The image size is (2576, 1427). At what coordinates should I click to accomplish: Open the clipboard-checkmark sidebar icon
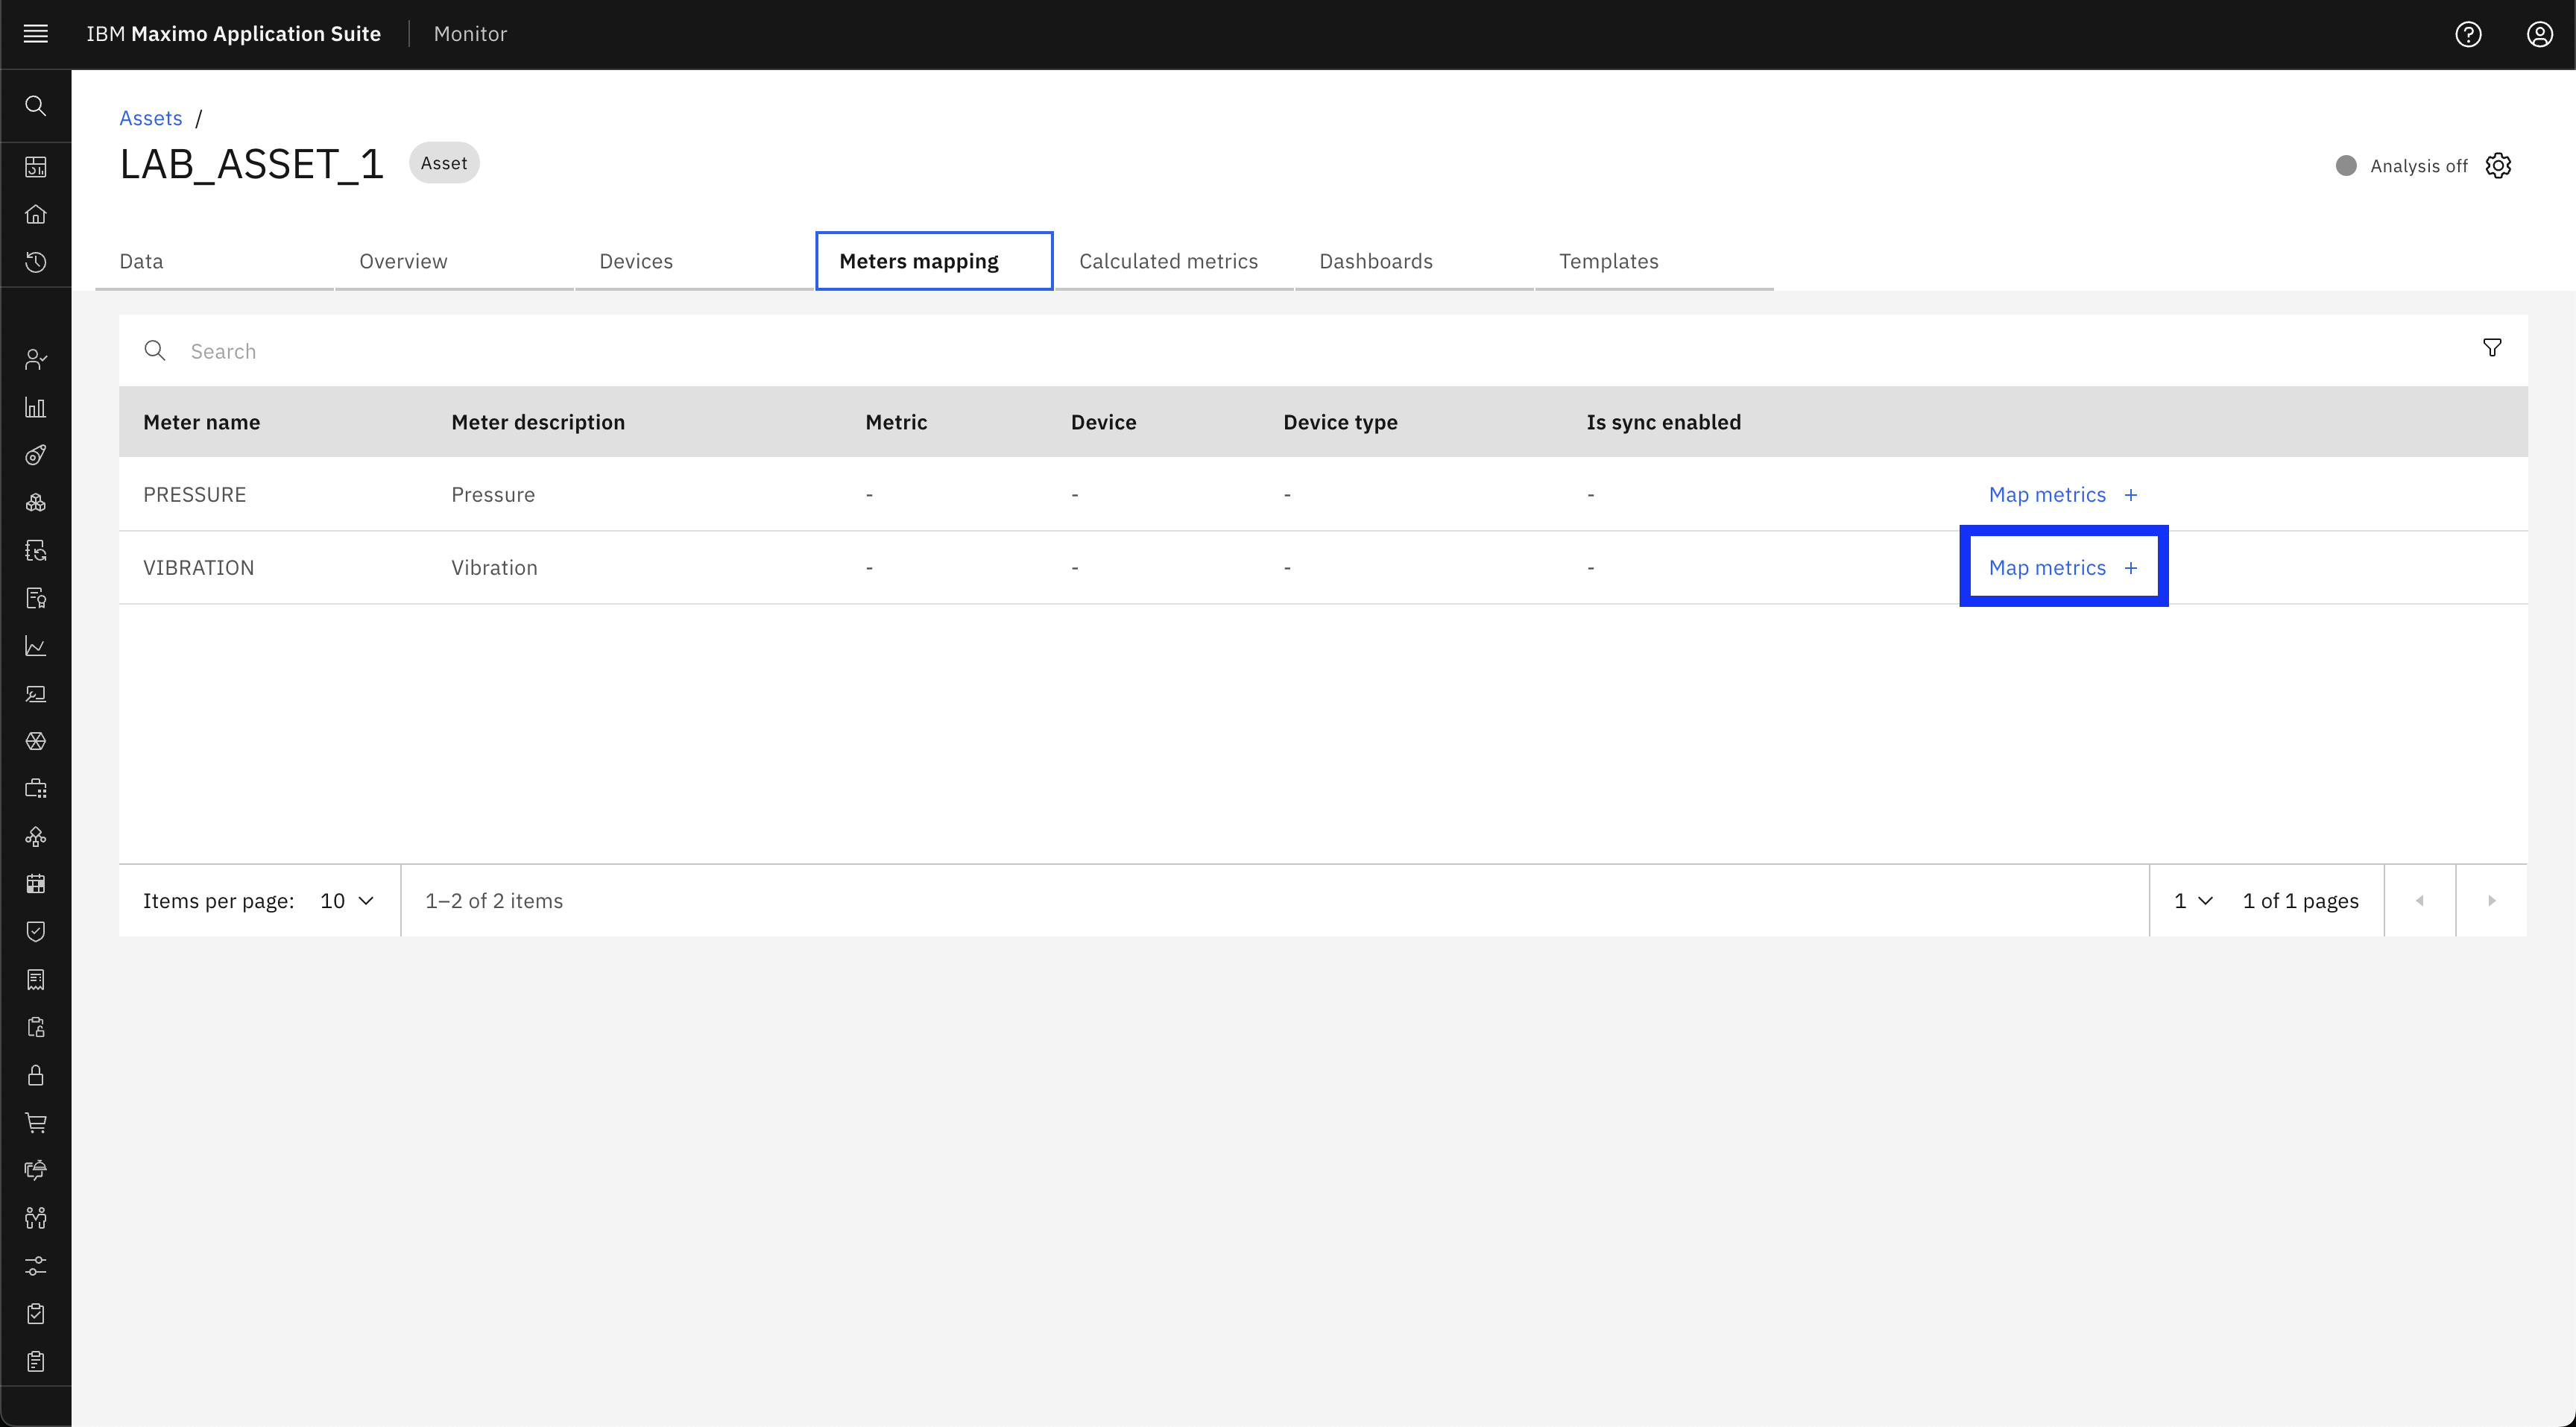(36, 1313)
